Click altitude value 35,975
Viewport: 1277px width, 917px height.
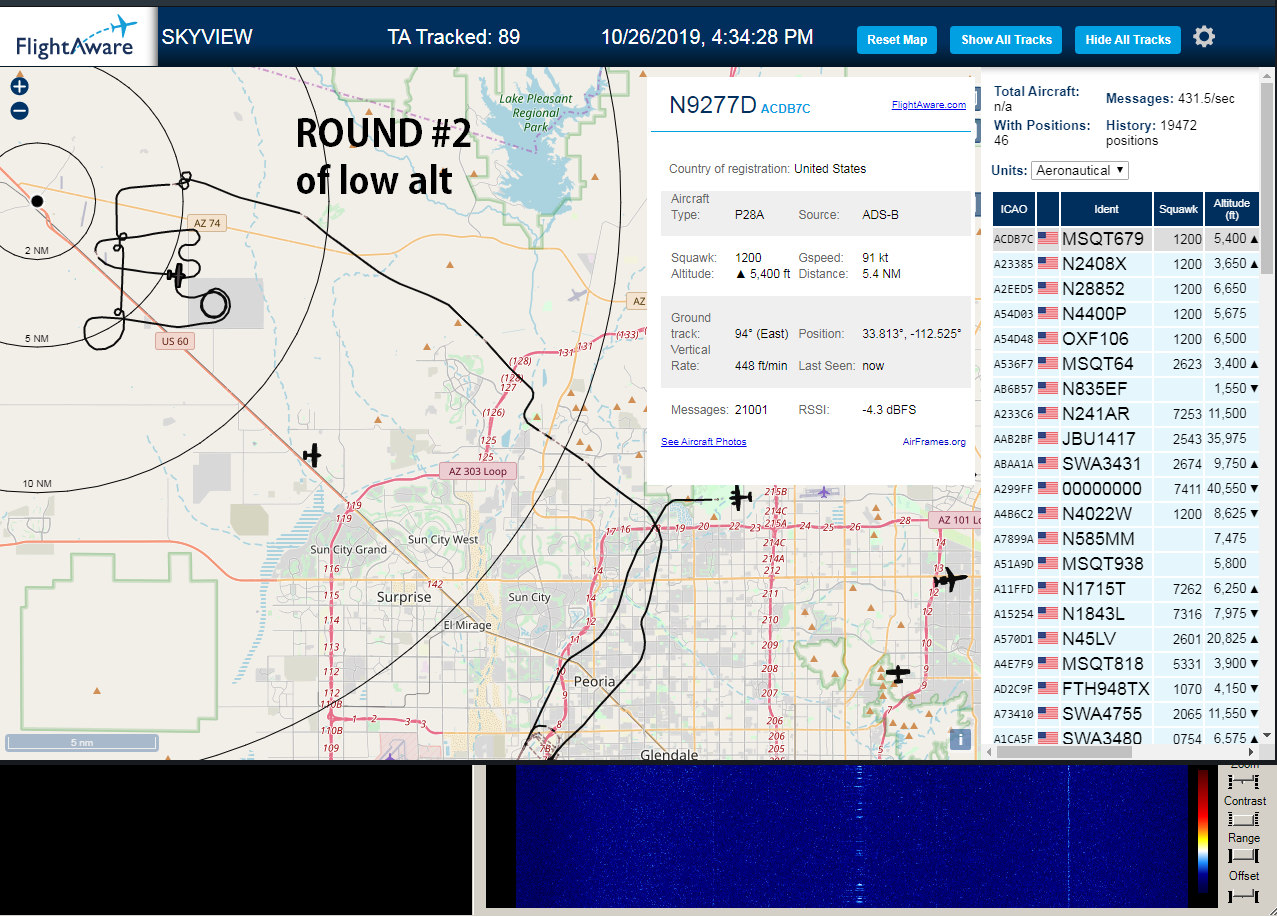[x=1225, y=439]
